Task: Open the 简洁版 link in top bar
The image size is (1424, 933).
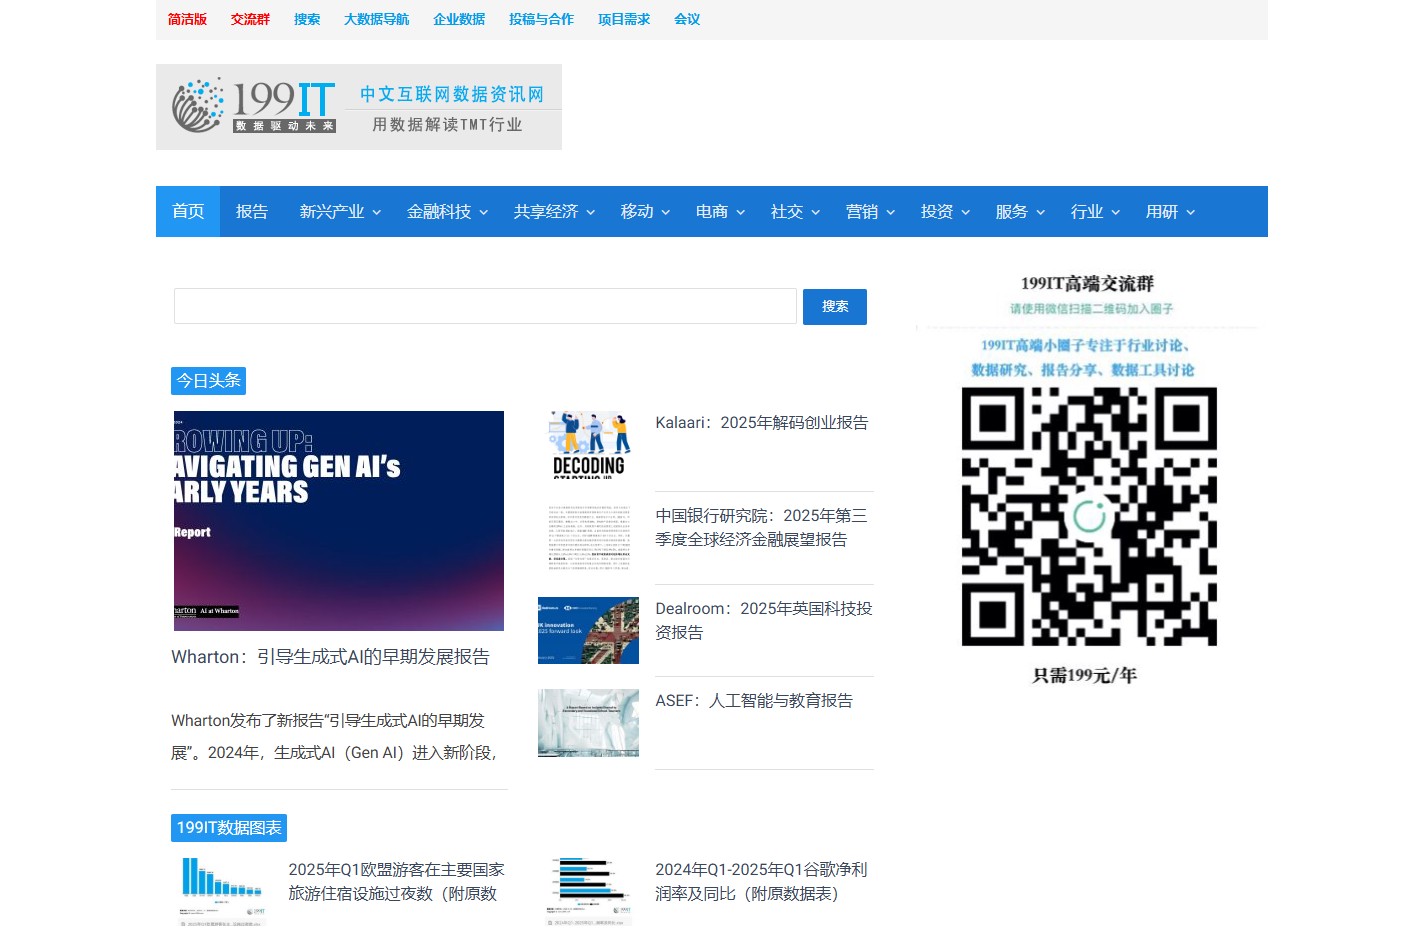Action: tap(187, 19)
